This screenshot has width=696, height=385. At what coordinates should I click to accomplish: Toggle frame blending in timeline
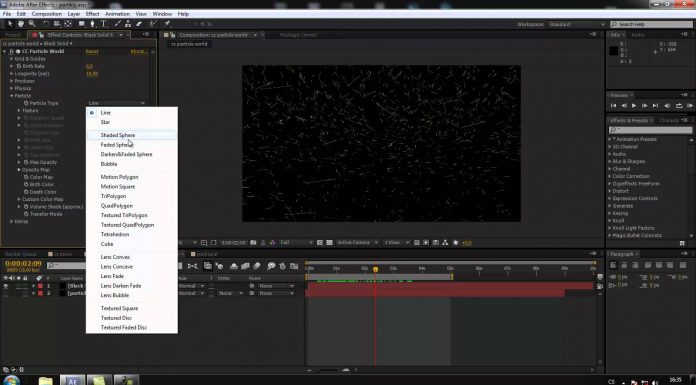245,266
